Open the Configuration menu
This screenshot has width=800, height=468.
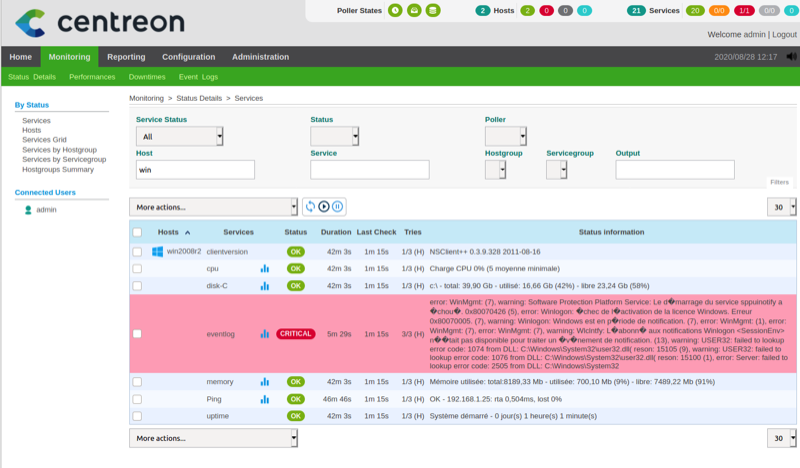point(188,57)
